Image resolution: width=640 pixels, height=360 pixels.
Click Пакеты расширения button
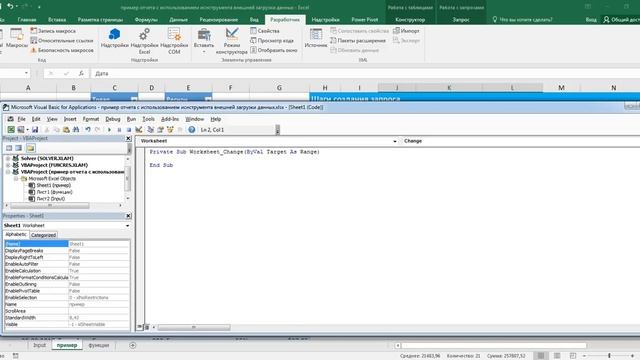click(358, 40)
